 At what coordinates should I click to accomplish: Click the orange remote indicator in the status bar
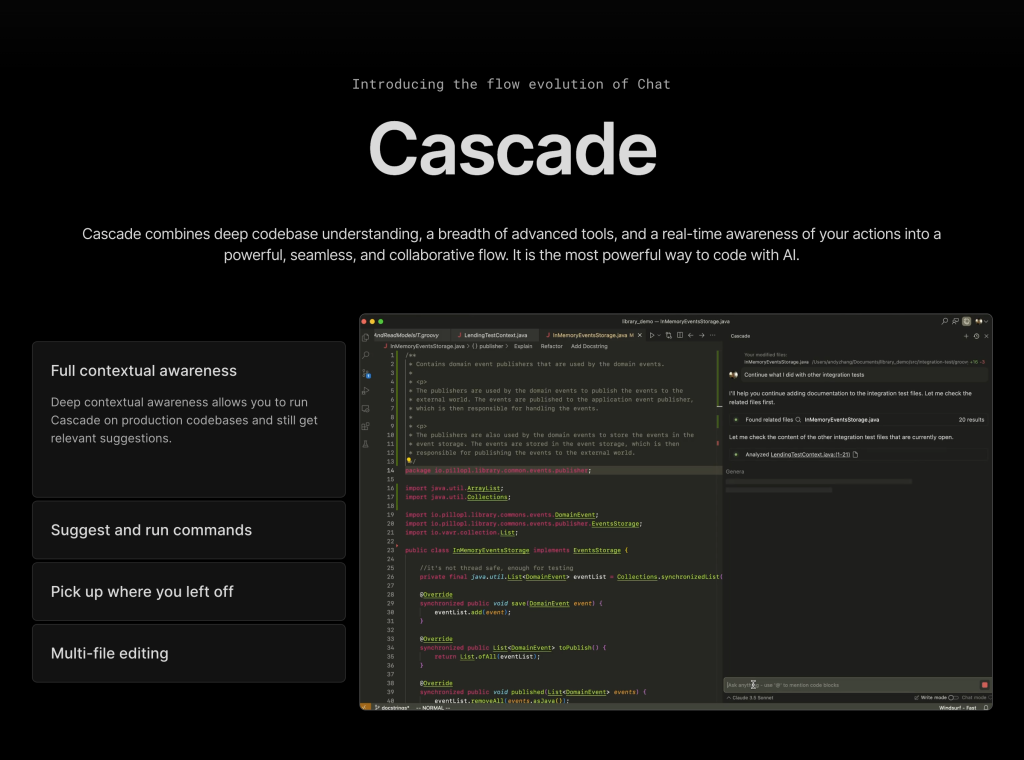pyautogui.click(x=366, y=708)
